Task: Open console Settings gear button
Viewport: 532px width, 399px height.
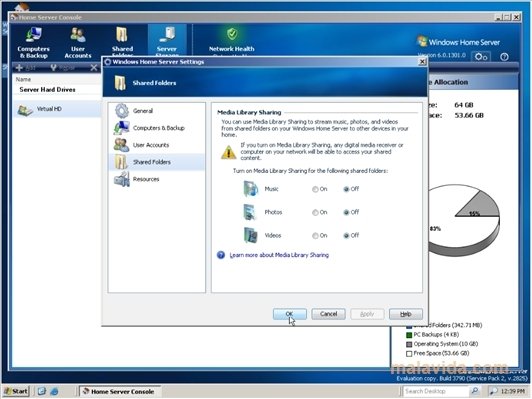Action: 481,57
